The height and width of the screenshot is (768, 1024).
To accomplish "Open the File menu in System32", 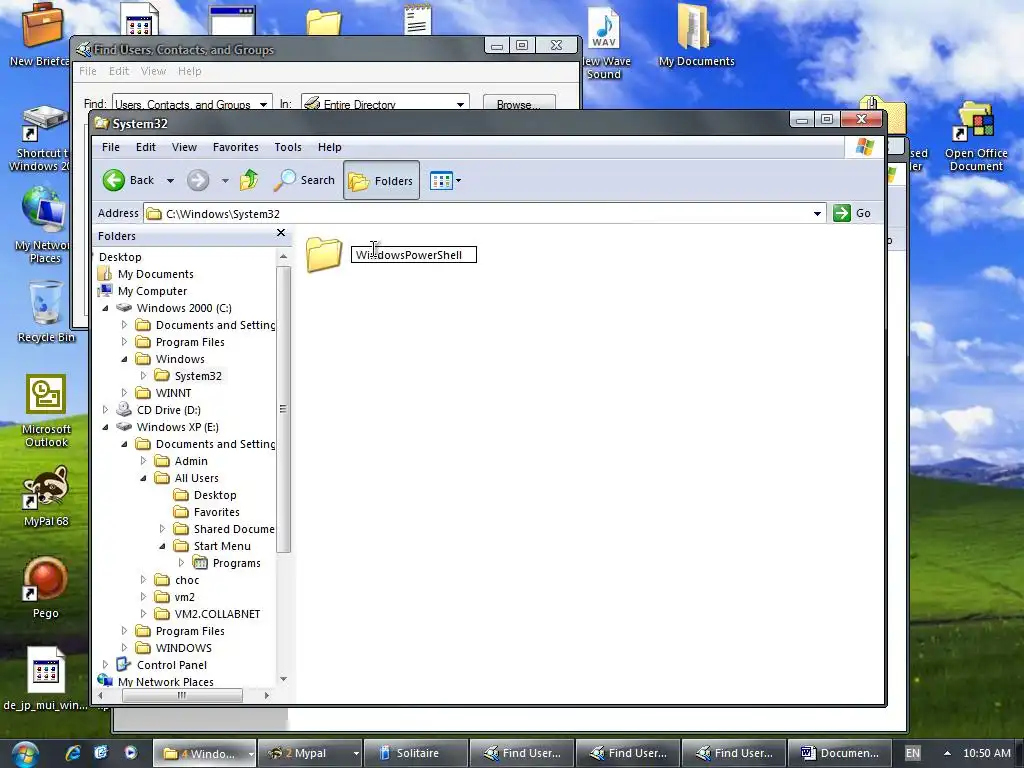I will click(111, 147).
